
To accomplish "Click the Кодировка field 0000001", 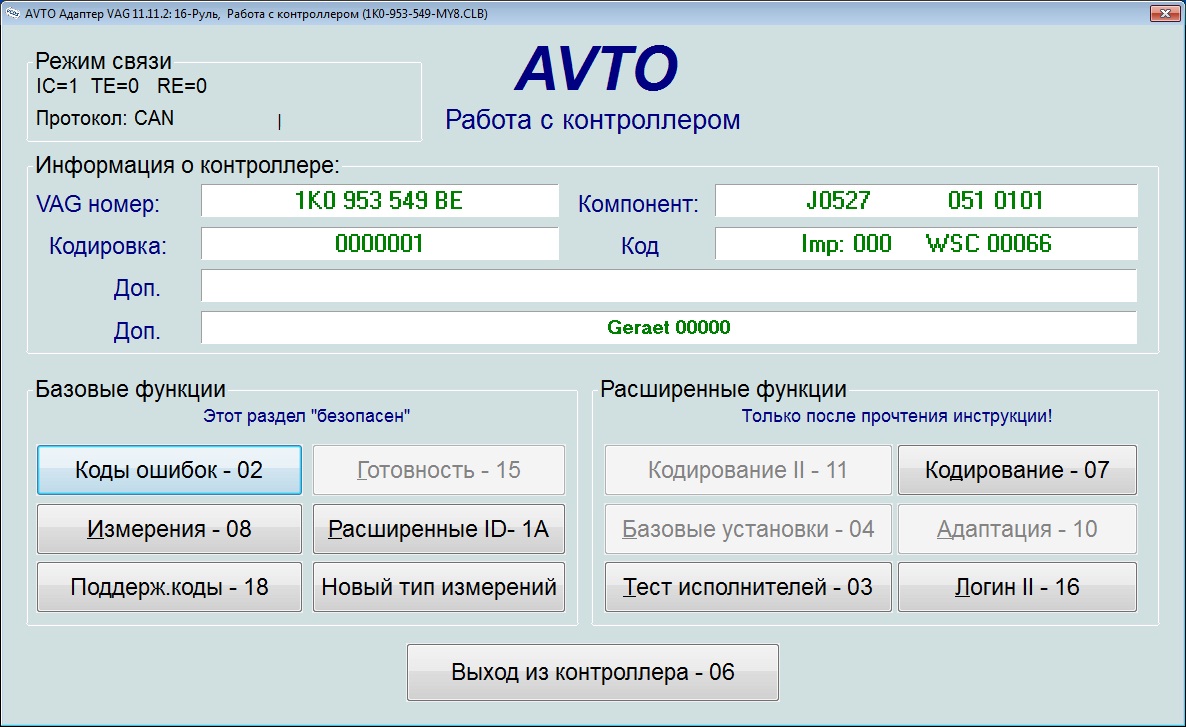I will point(380,244).
